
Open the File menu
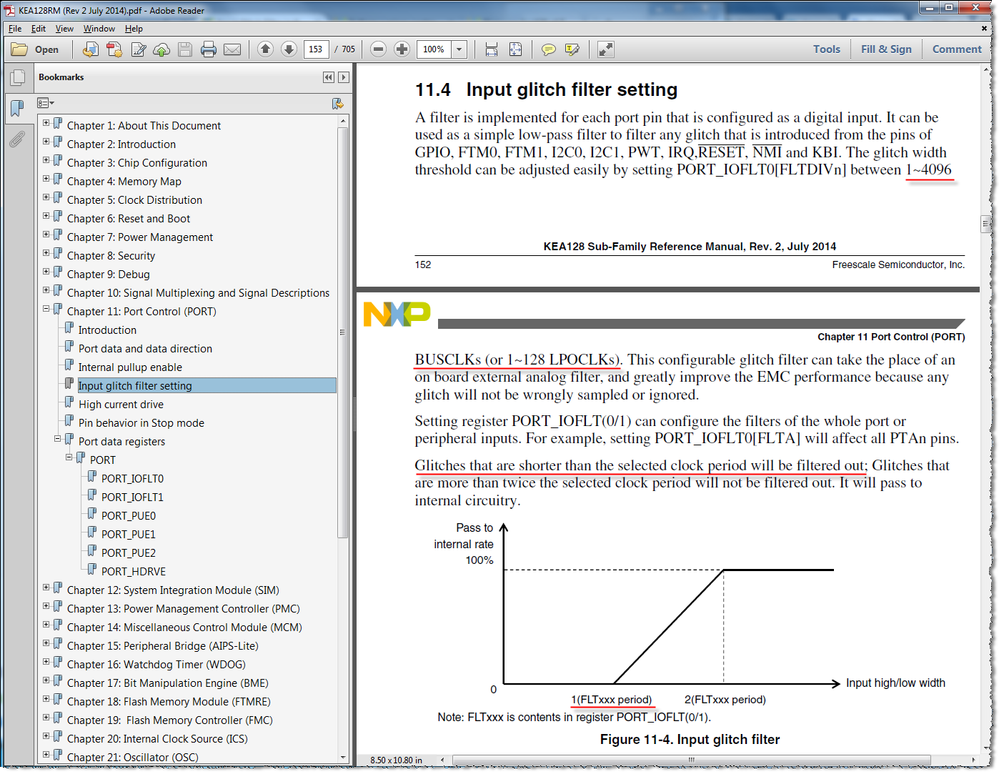(15, 29)
